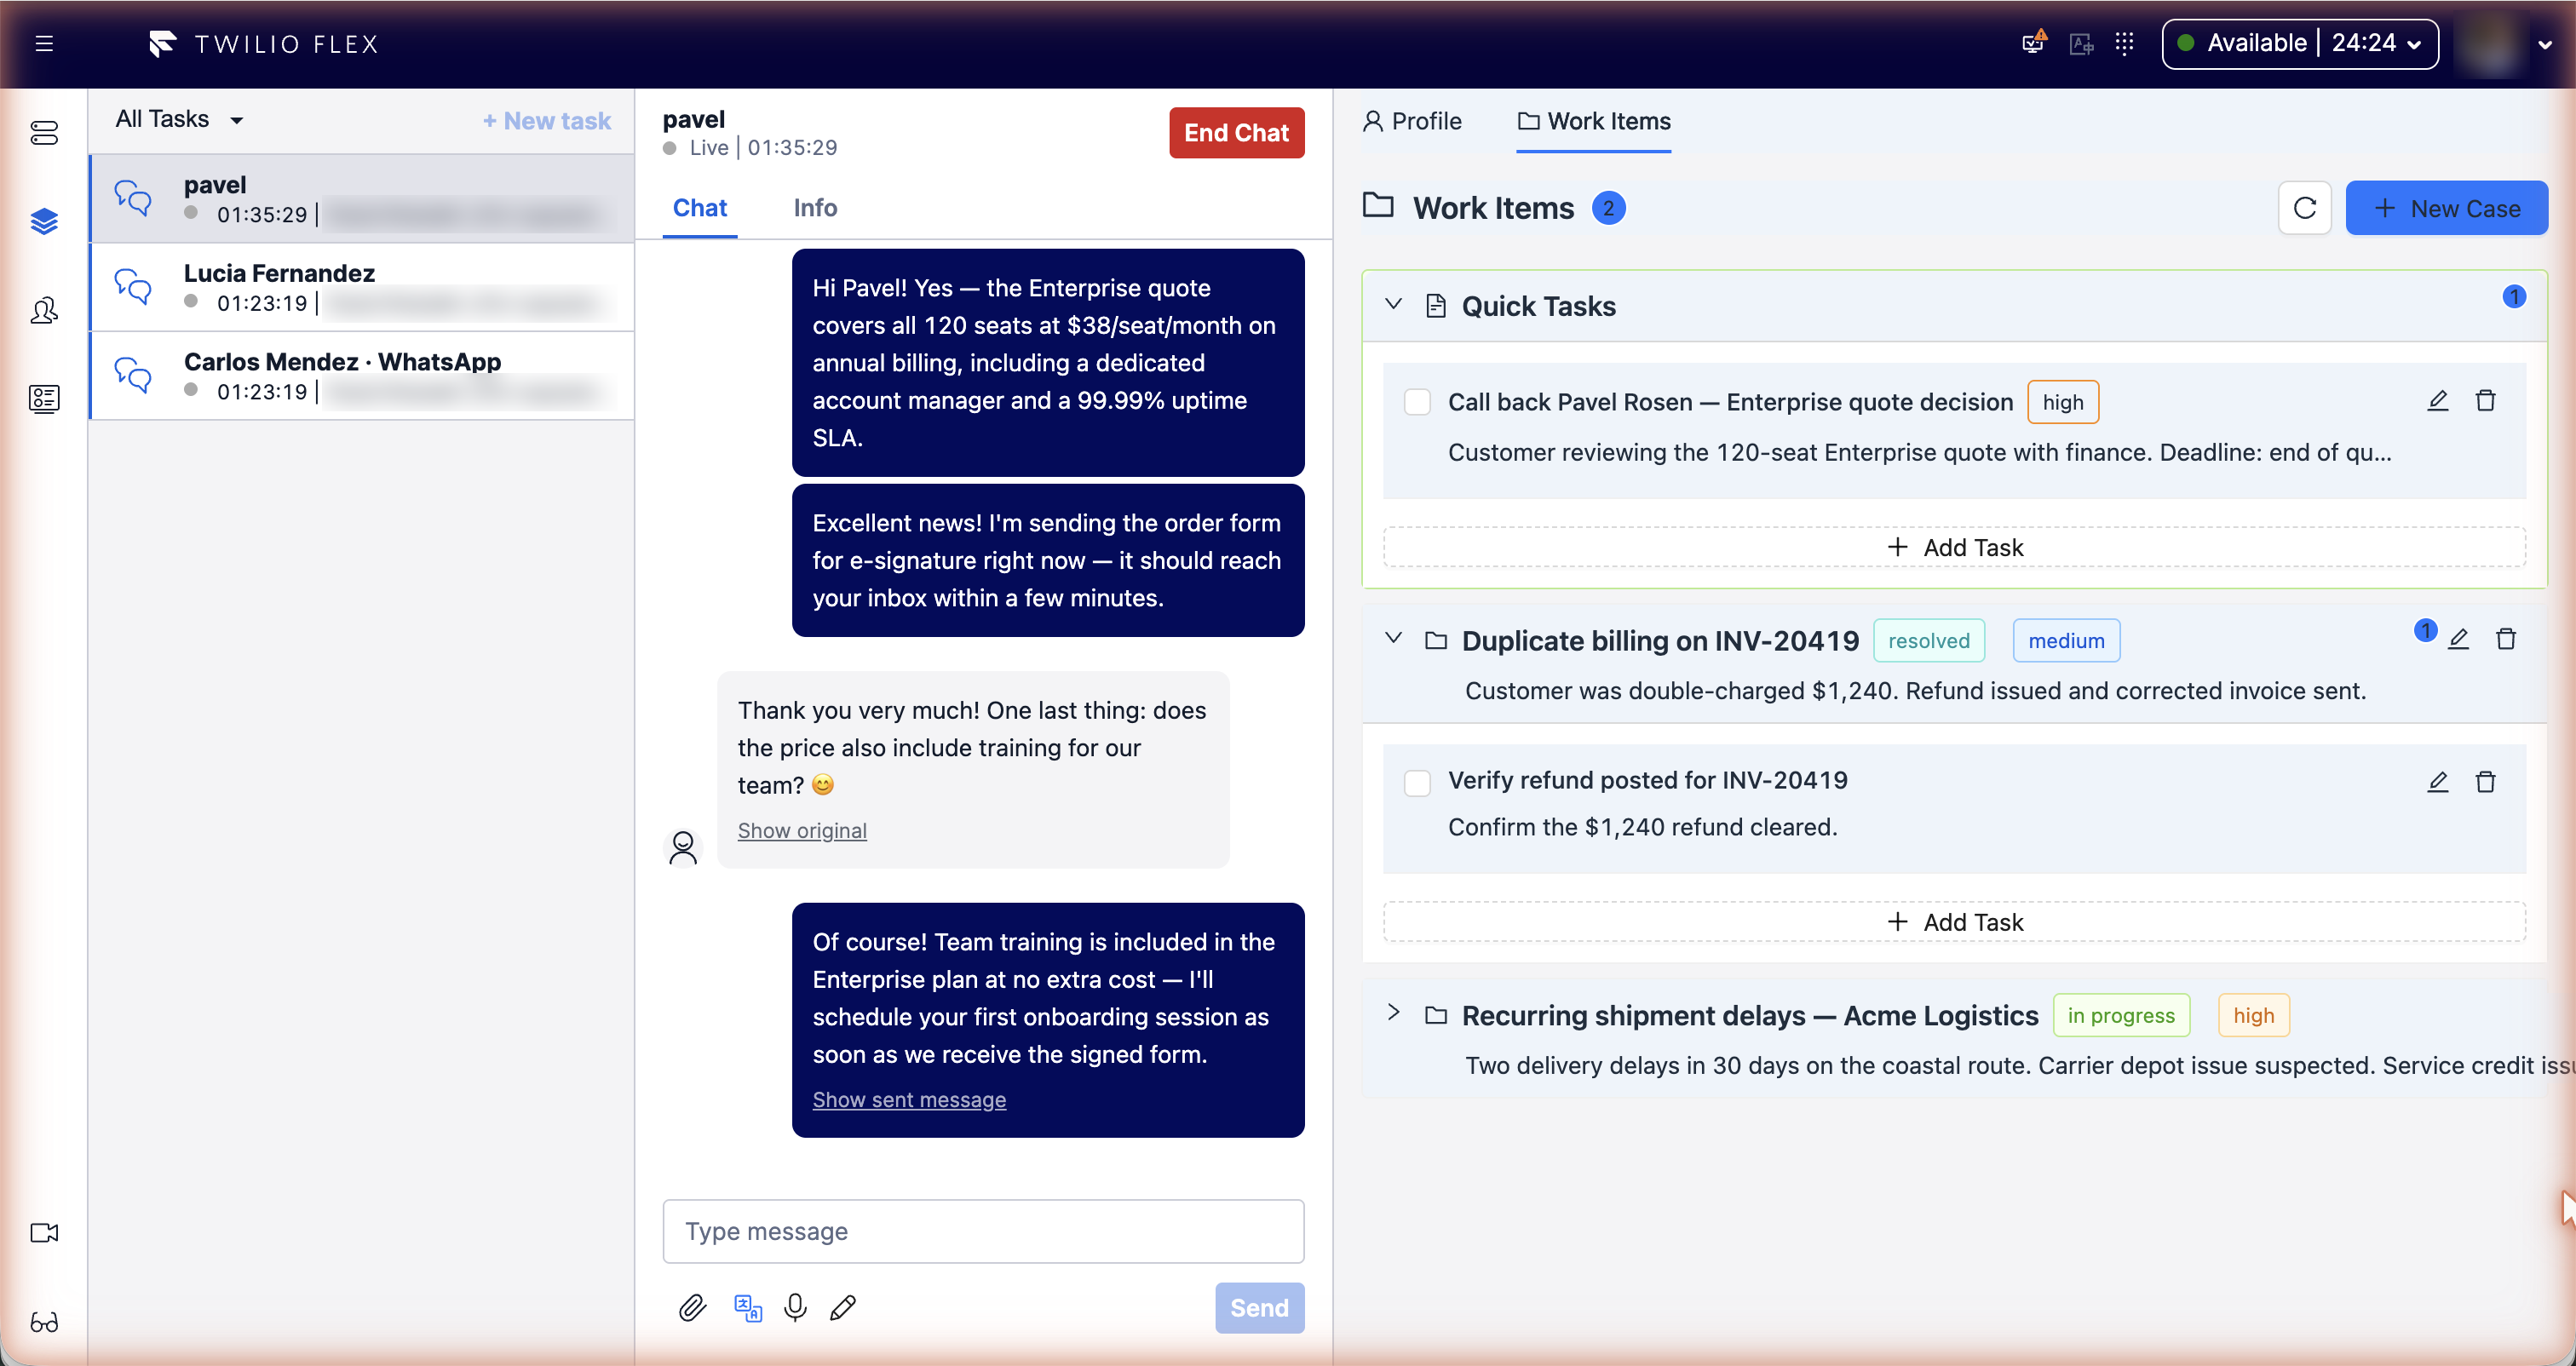Open the apps grid icon in header
2576x1366 pixels.
tap(2125, 44)
